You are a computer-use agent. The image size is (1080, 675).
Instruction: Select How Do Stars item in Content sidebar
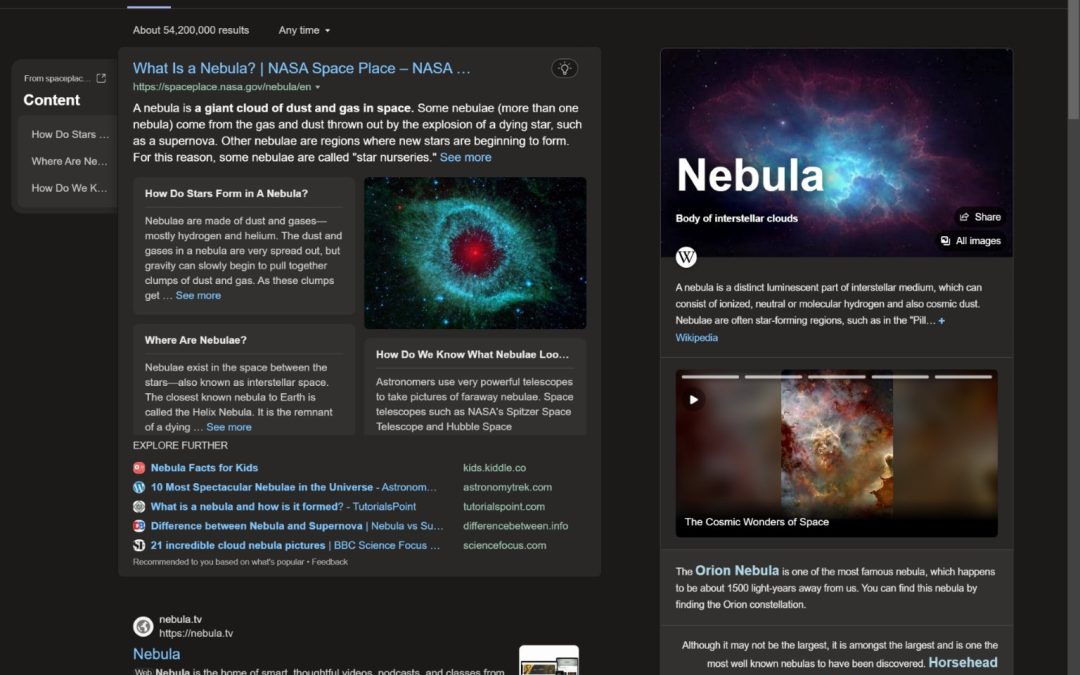point(69,134)
